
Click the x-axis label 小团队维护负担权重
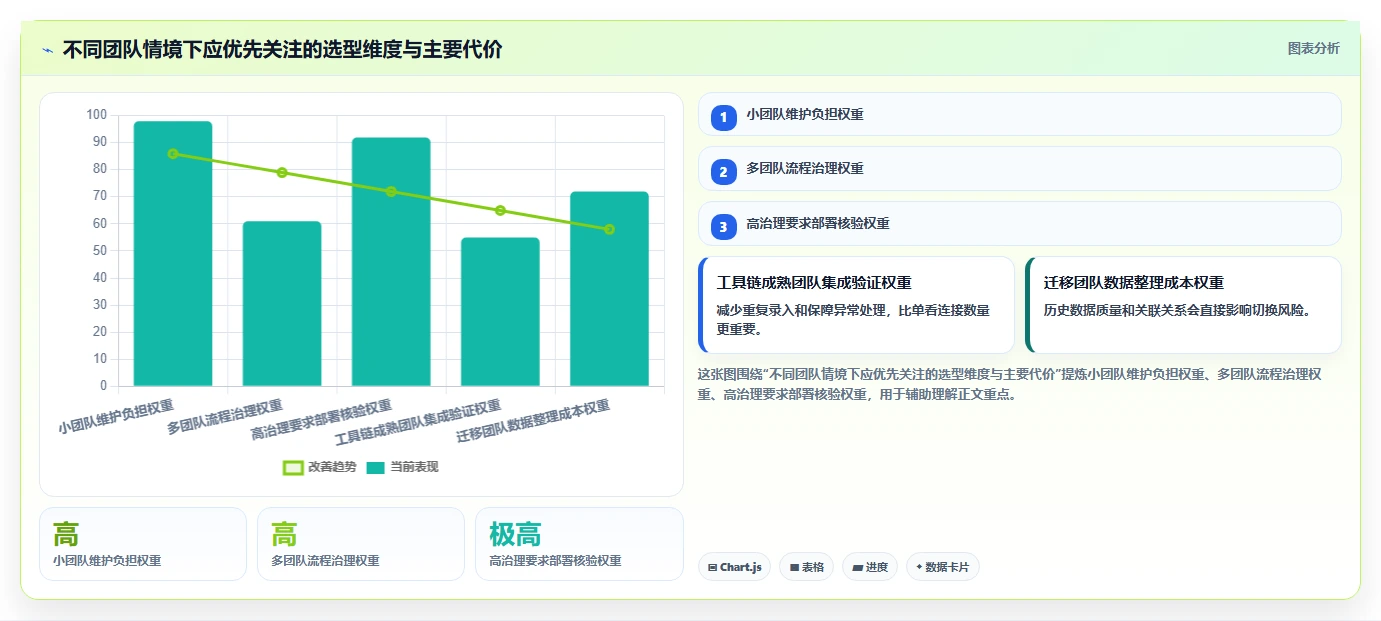tap(117, 416)
